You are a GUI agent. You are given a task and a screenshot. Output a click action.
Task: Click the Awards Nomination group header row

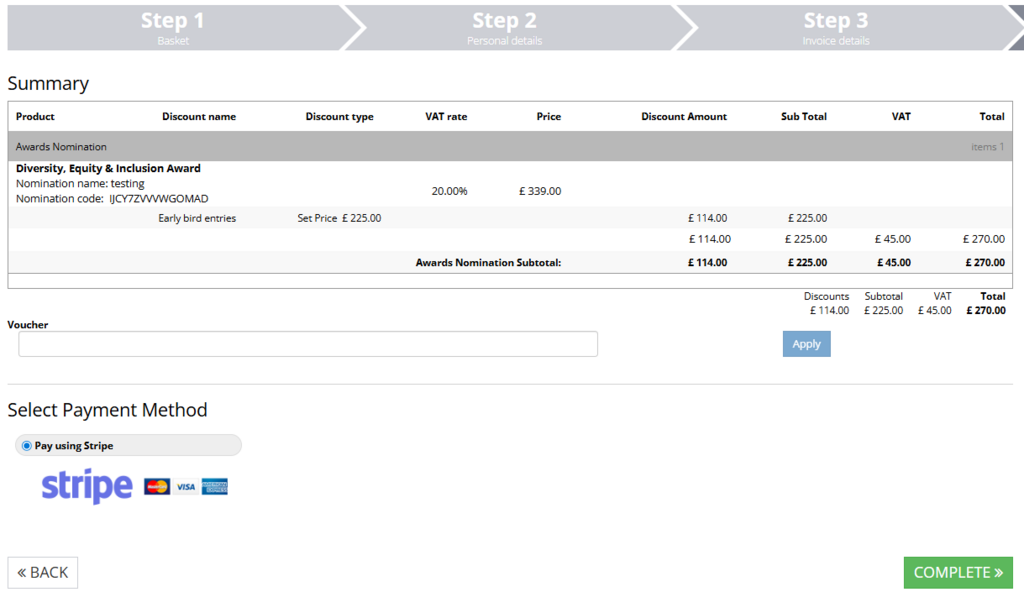tap(510, 147)
